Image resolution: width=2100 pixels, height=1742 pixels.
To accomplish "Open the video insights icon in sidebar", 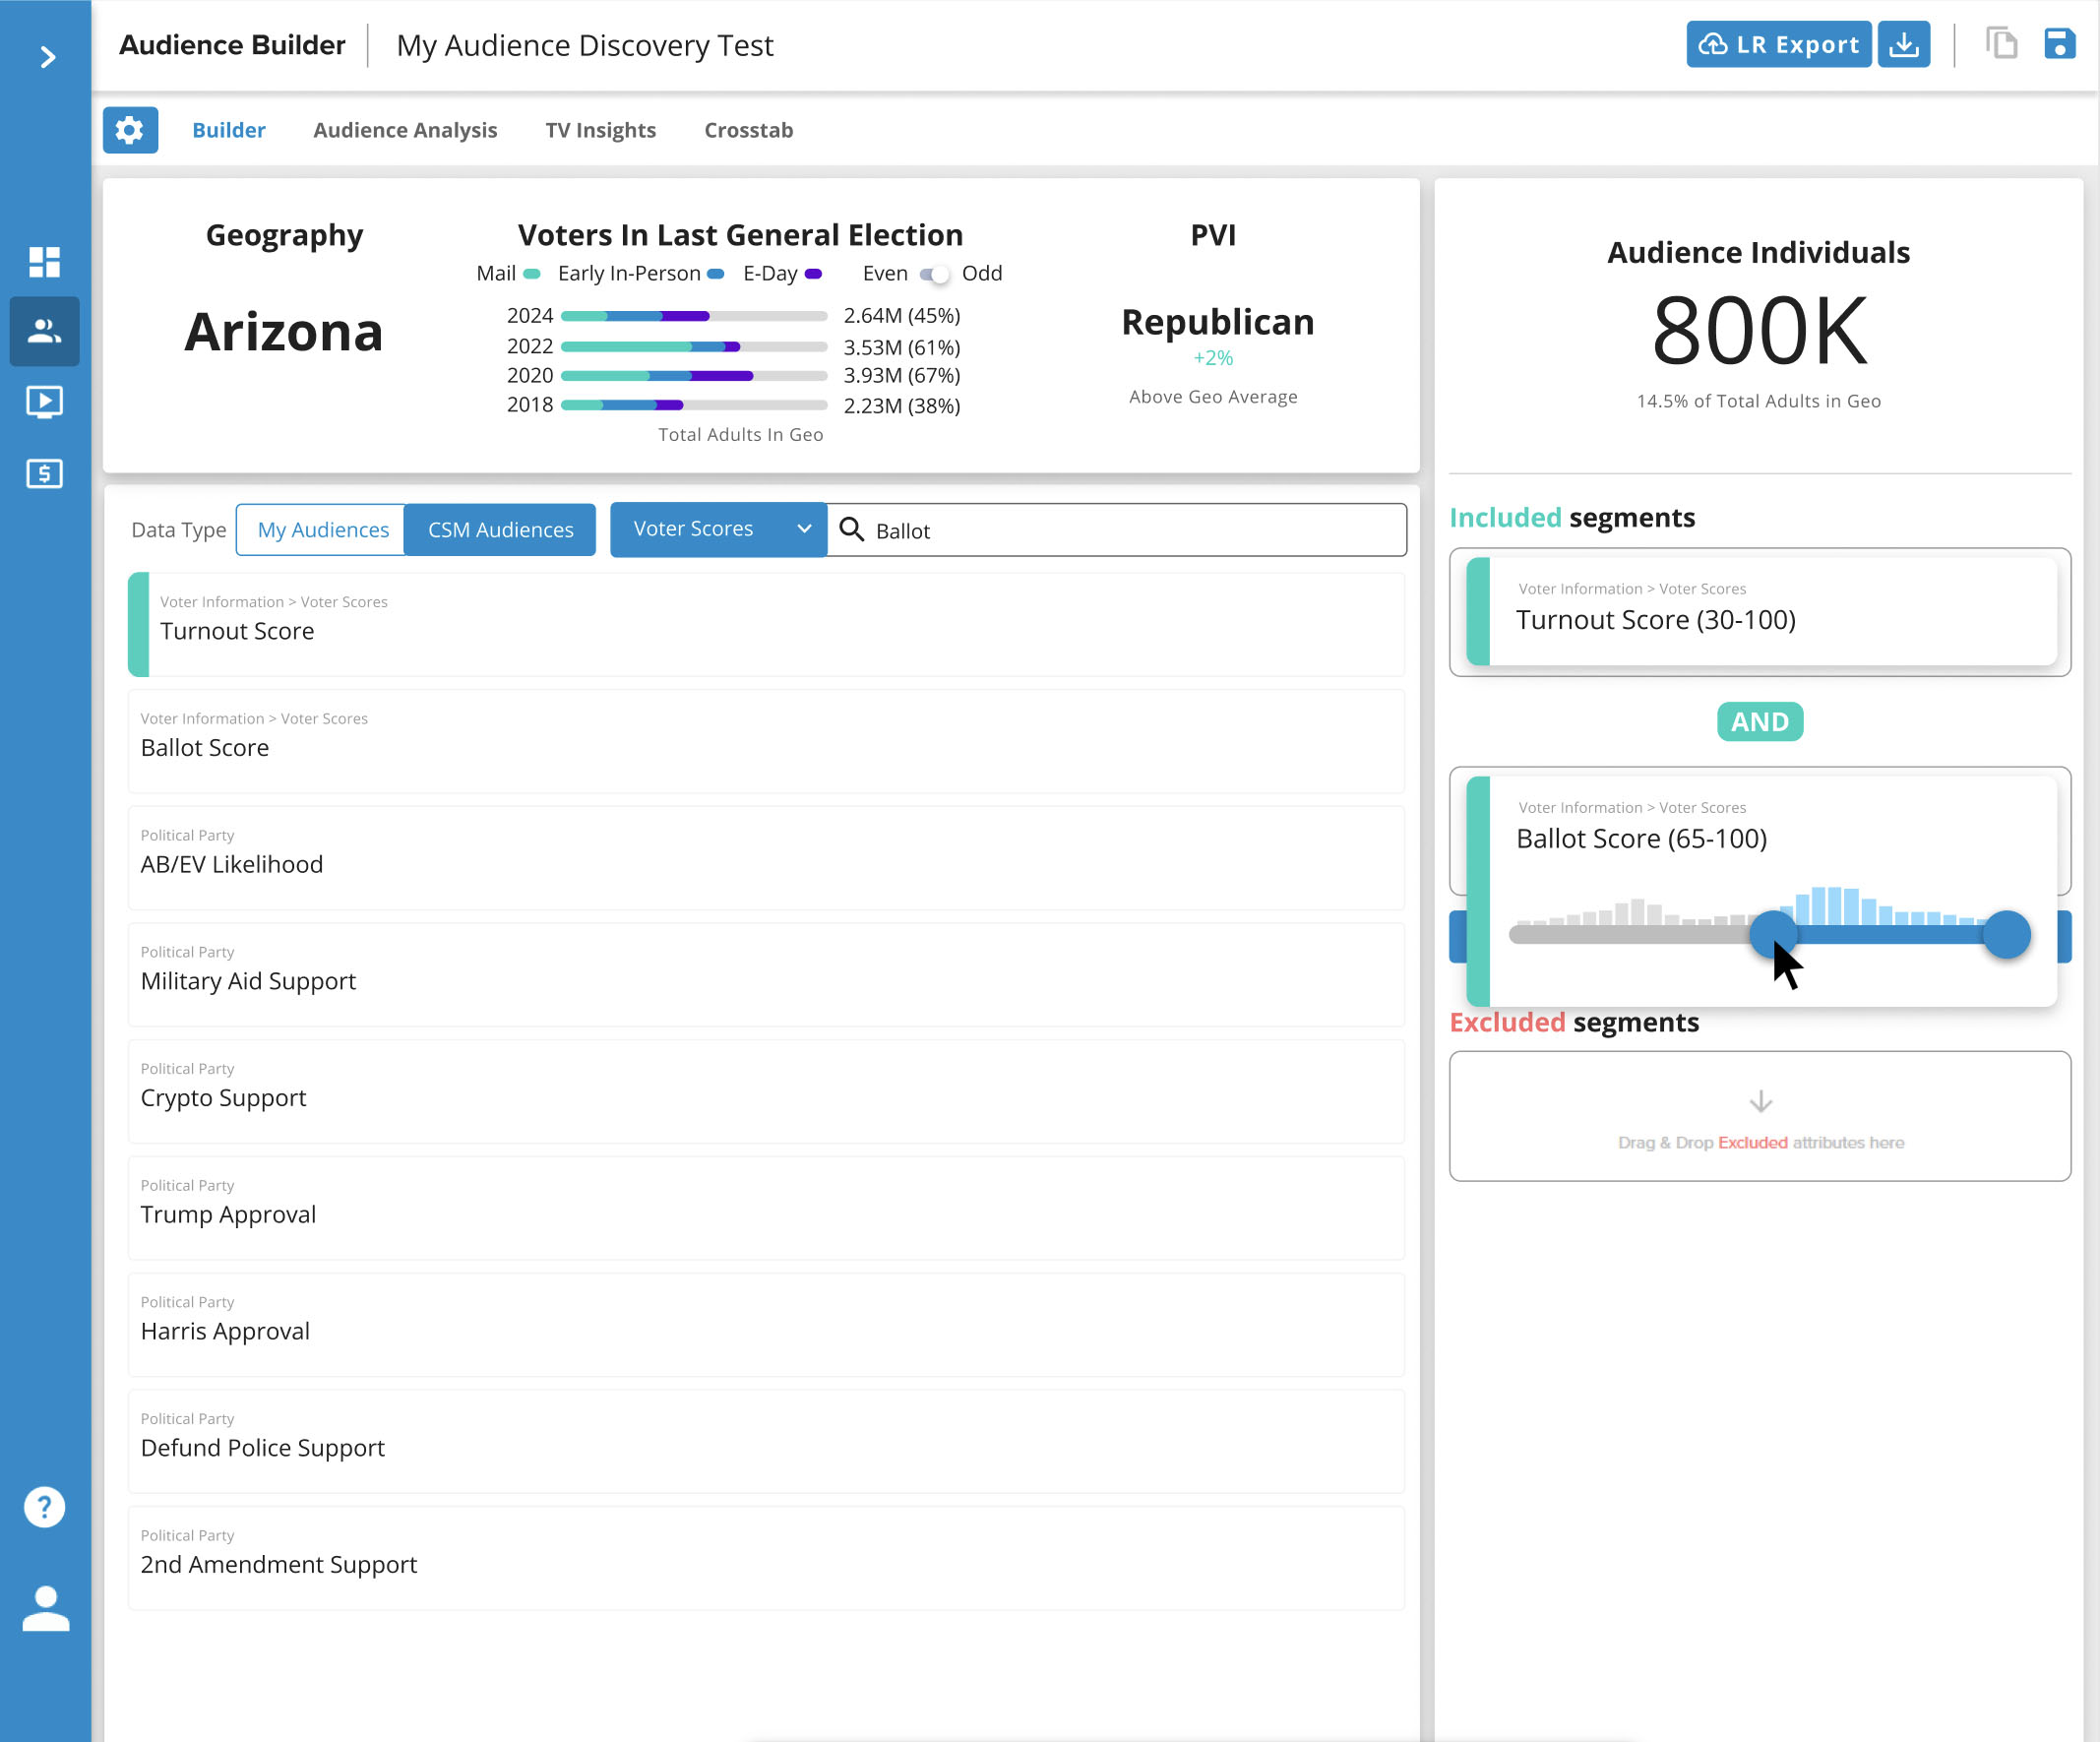I will [44, 402].
